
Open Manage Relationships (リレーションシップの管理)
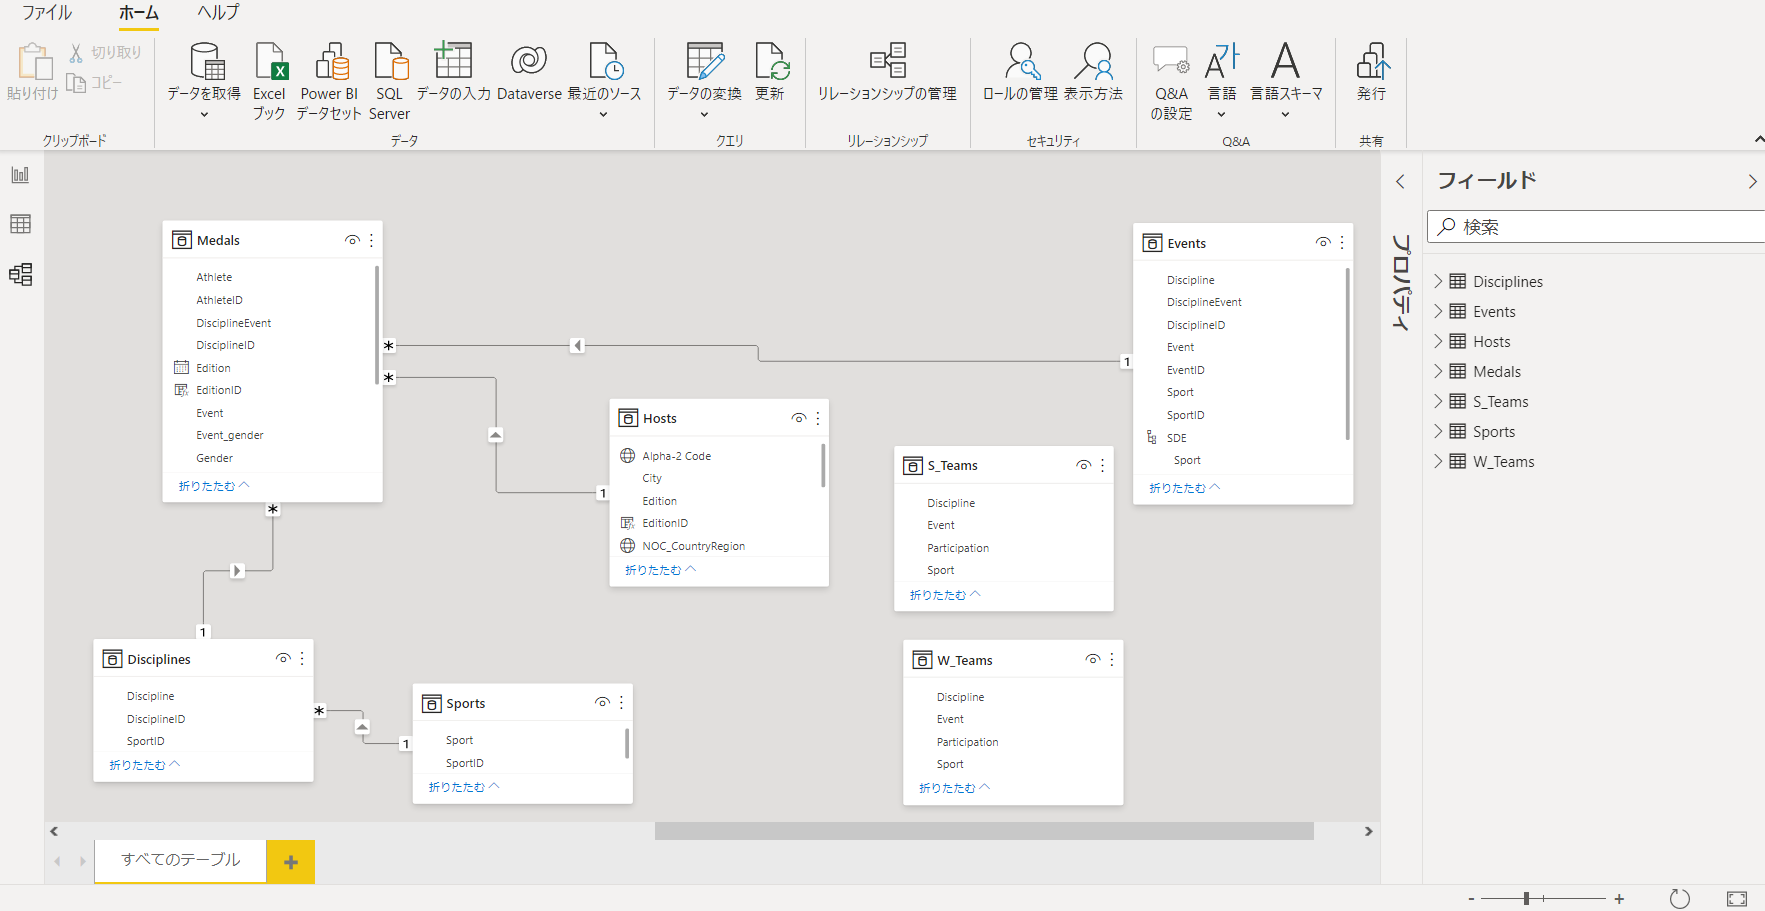point(887,72)
